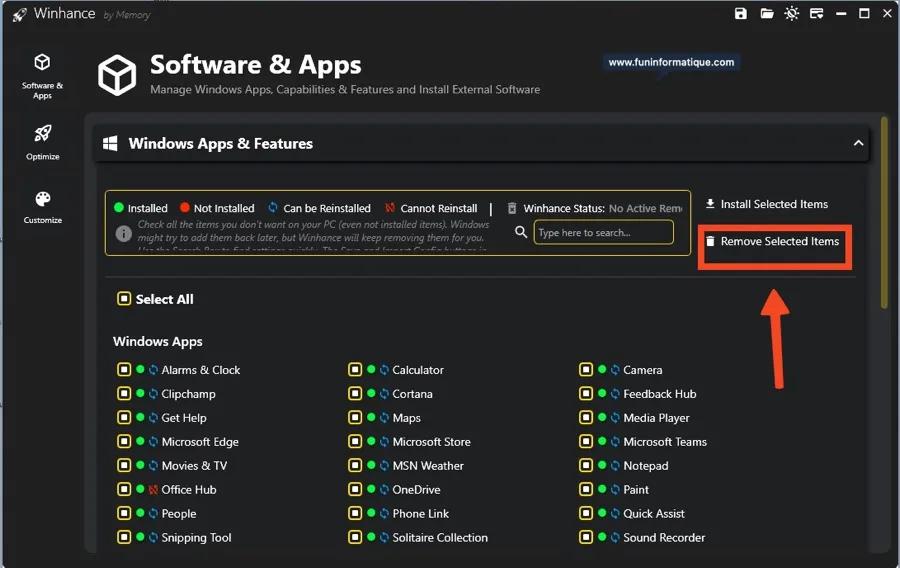Open the import config folder icon
The width and height of the screenshot is (900, 568).
tap(767, 13)
